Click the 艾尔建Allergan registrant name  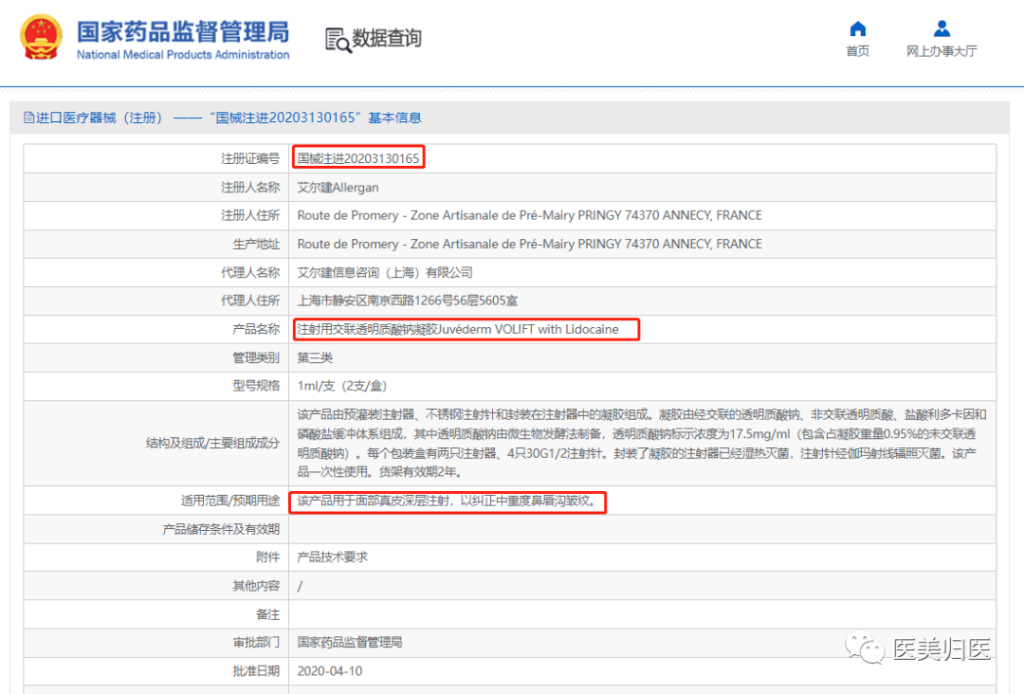click(338, 187)
